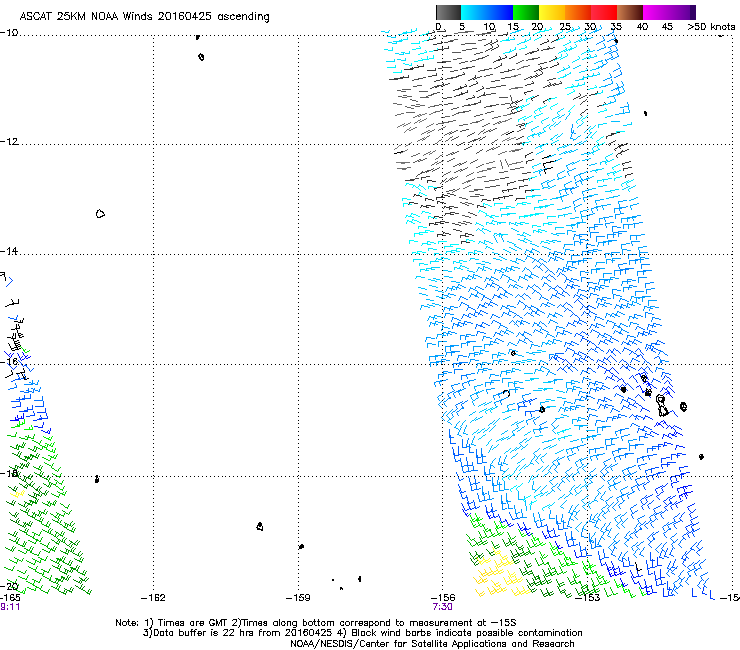The height and width of the screenshot is (650, 740).
Task: Click the ASCAT 25KM NOAA Winds title
Action: coord(144,16)
